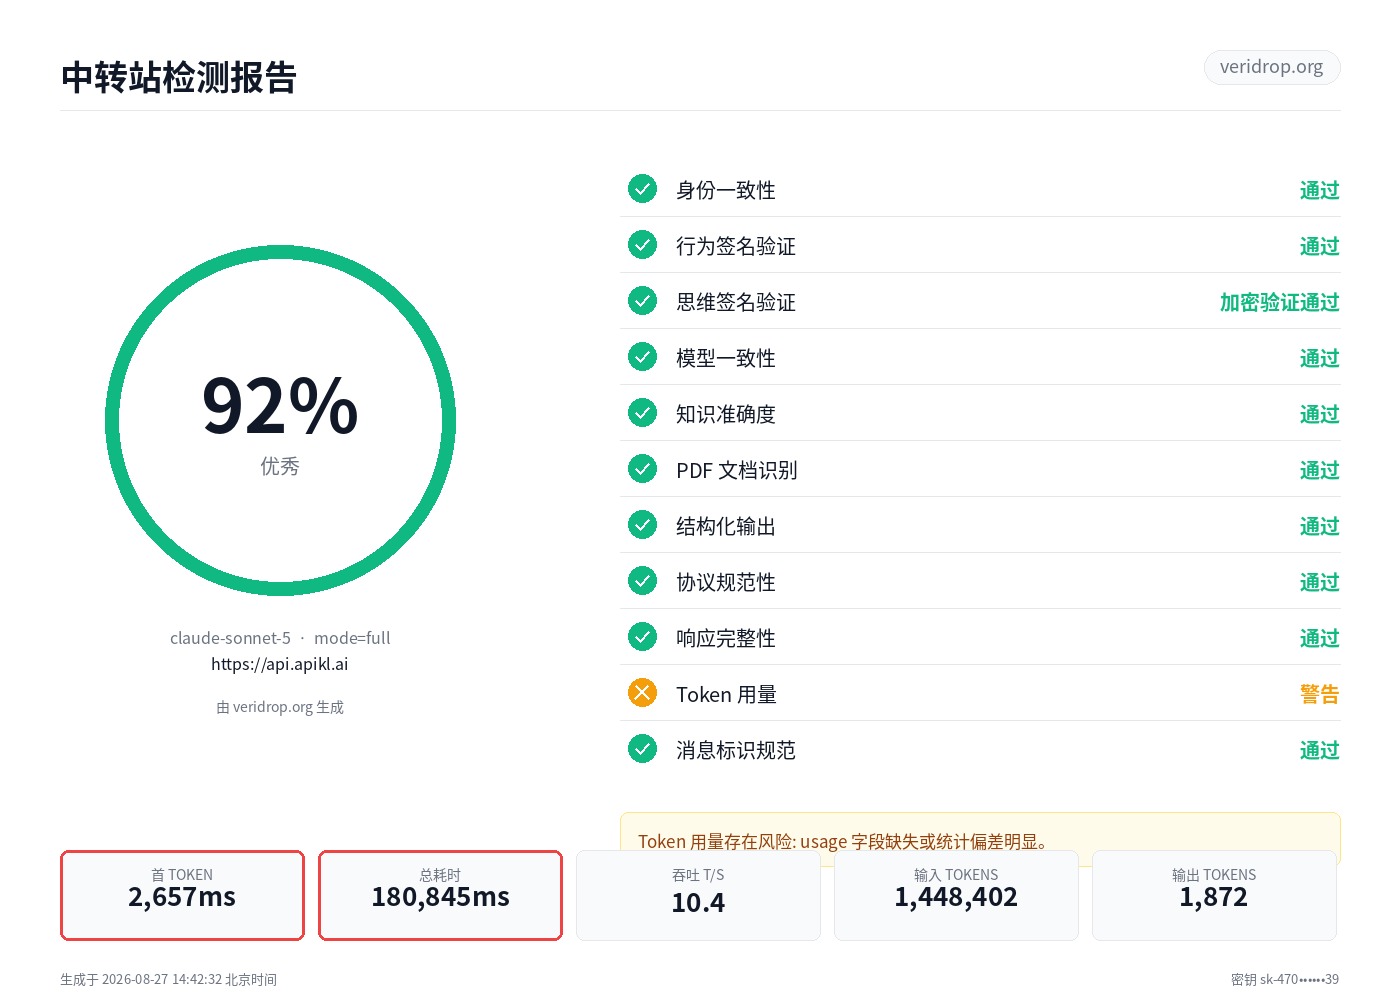The height and width of the screenshot is (1000, 1400).
Task: Select the 吞吐 T/S 10.4 card
Action: tap(698, 895)
